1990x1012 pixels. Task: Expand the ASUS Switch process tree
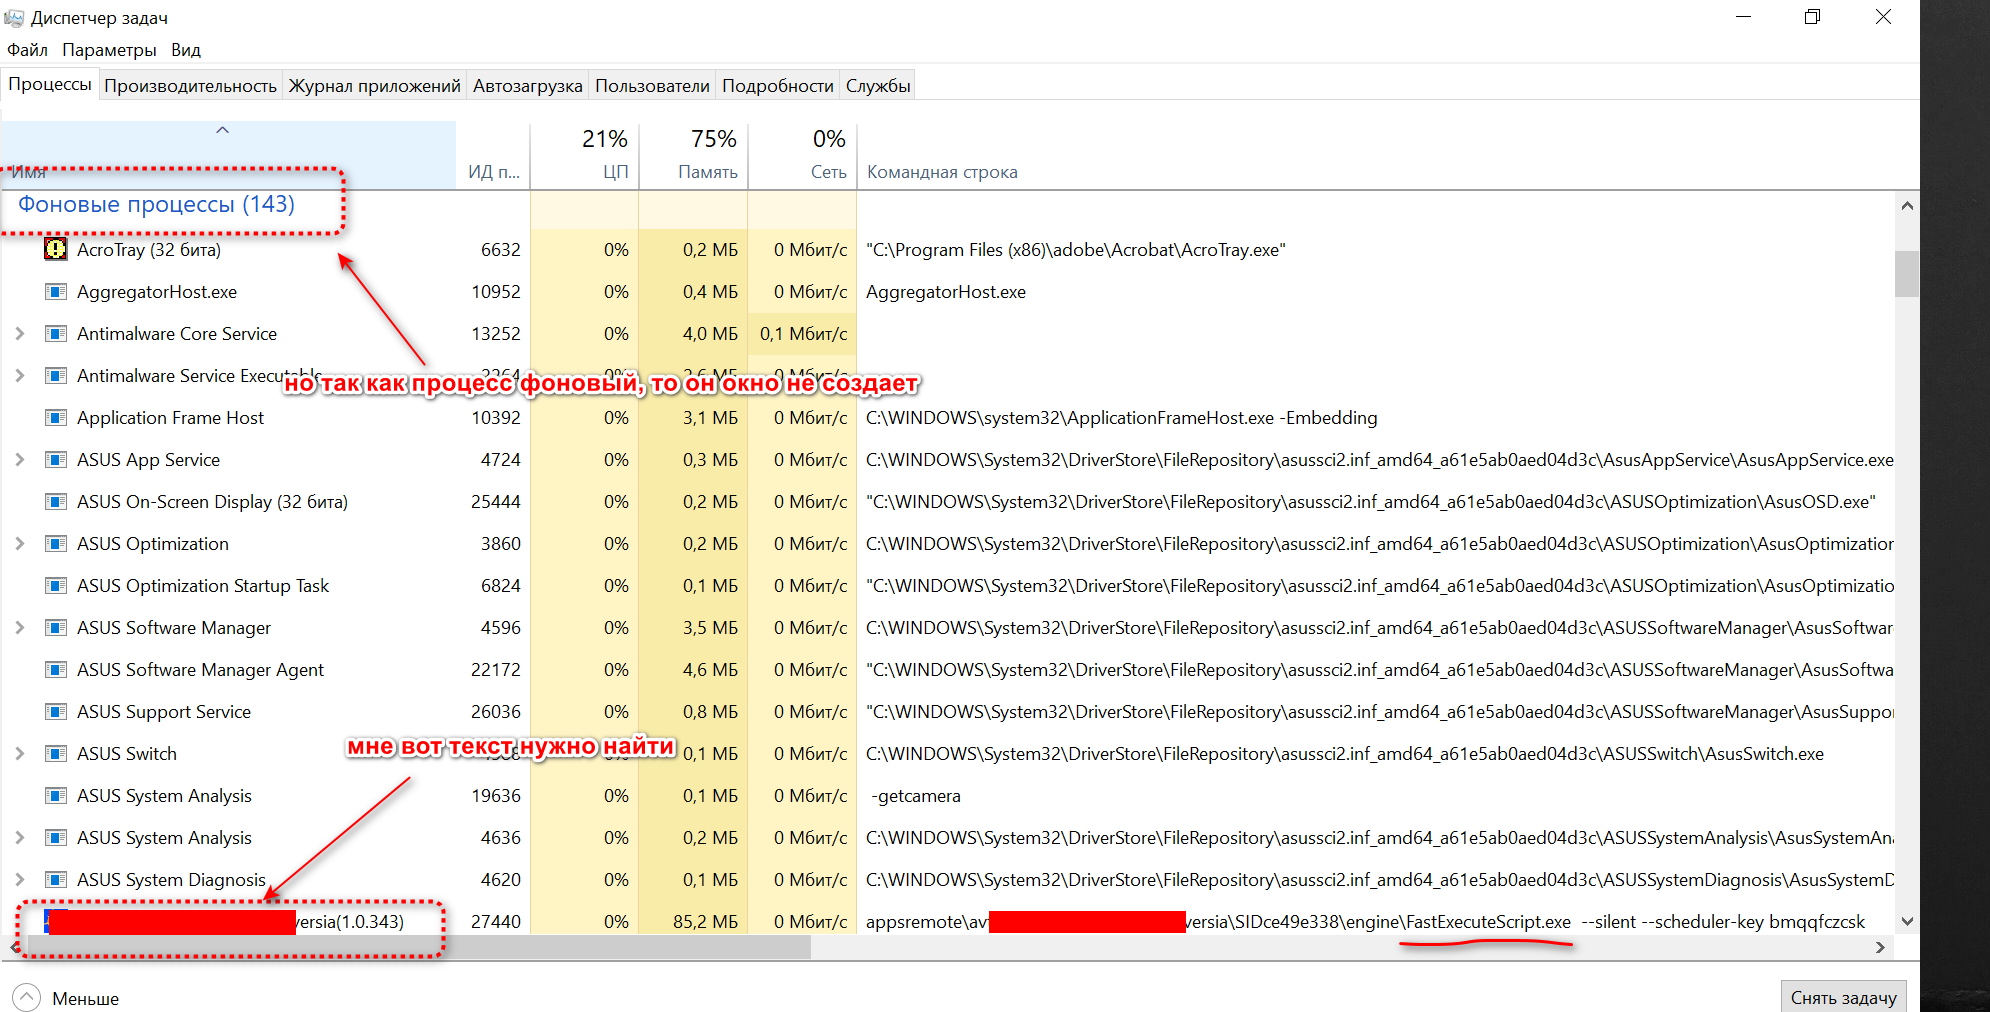[x=20, y=754]
